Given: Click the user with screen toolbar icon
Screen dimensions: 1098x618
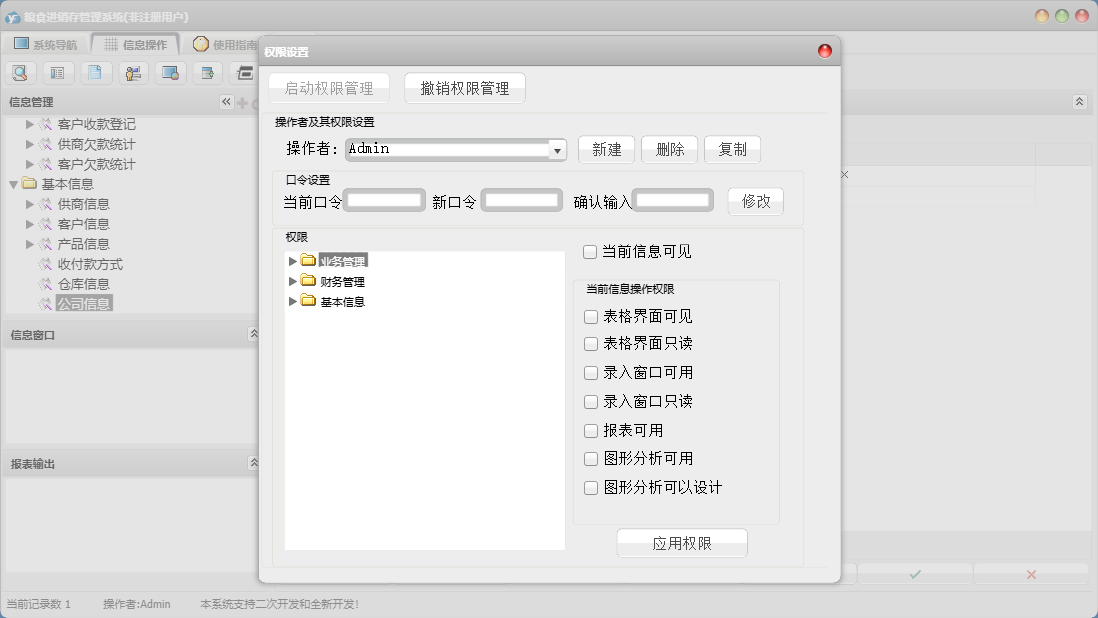Looking at the screenshot, I should (x=133, y=73).
